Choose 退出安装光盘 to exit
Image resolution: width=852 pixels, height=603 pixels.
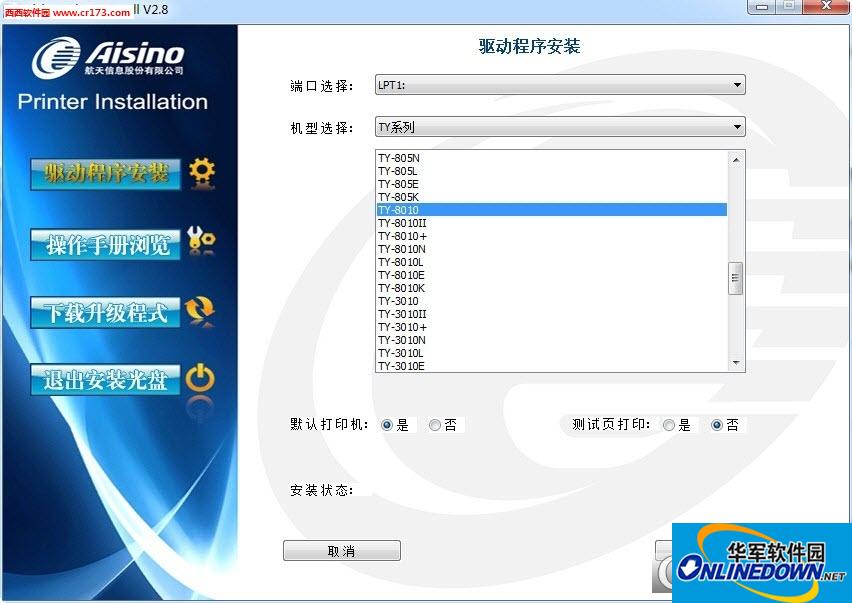tap(105, 380)
